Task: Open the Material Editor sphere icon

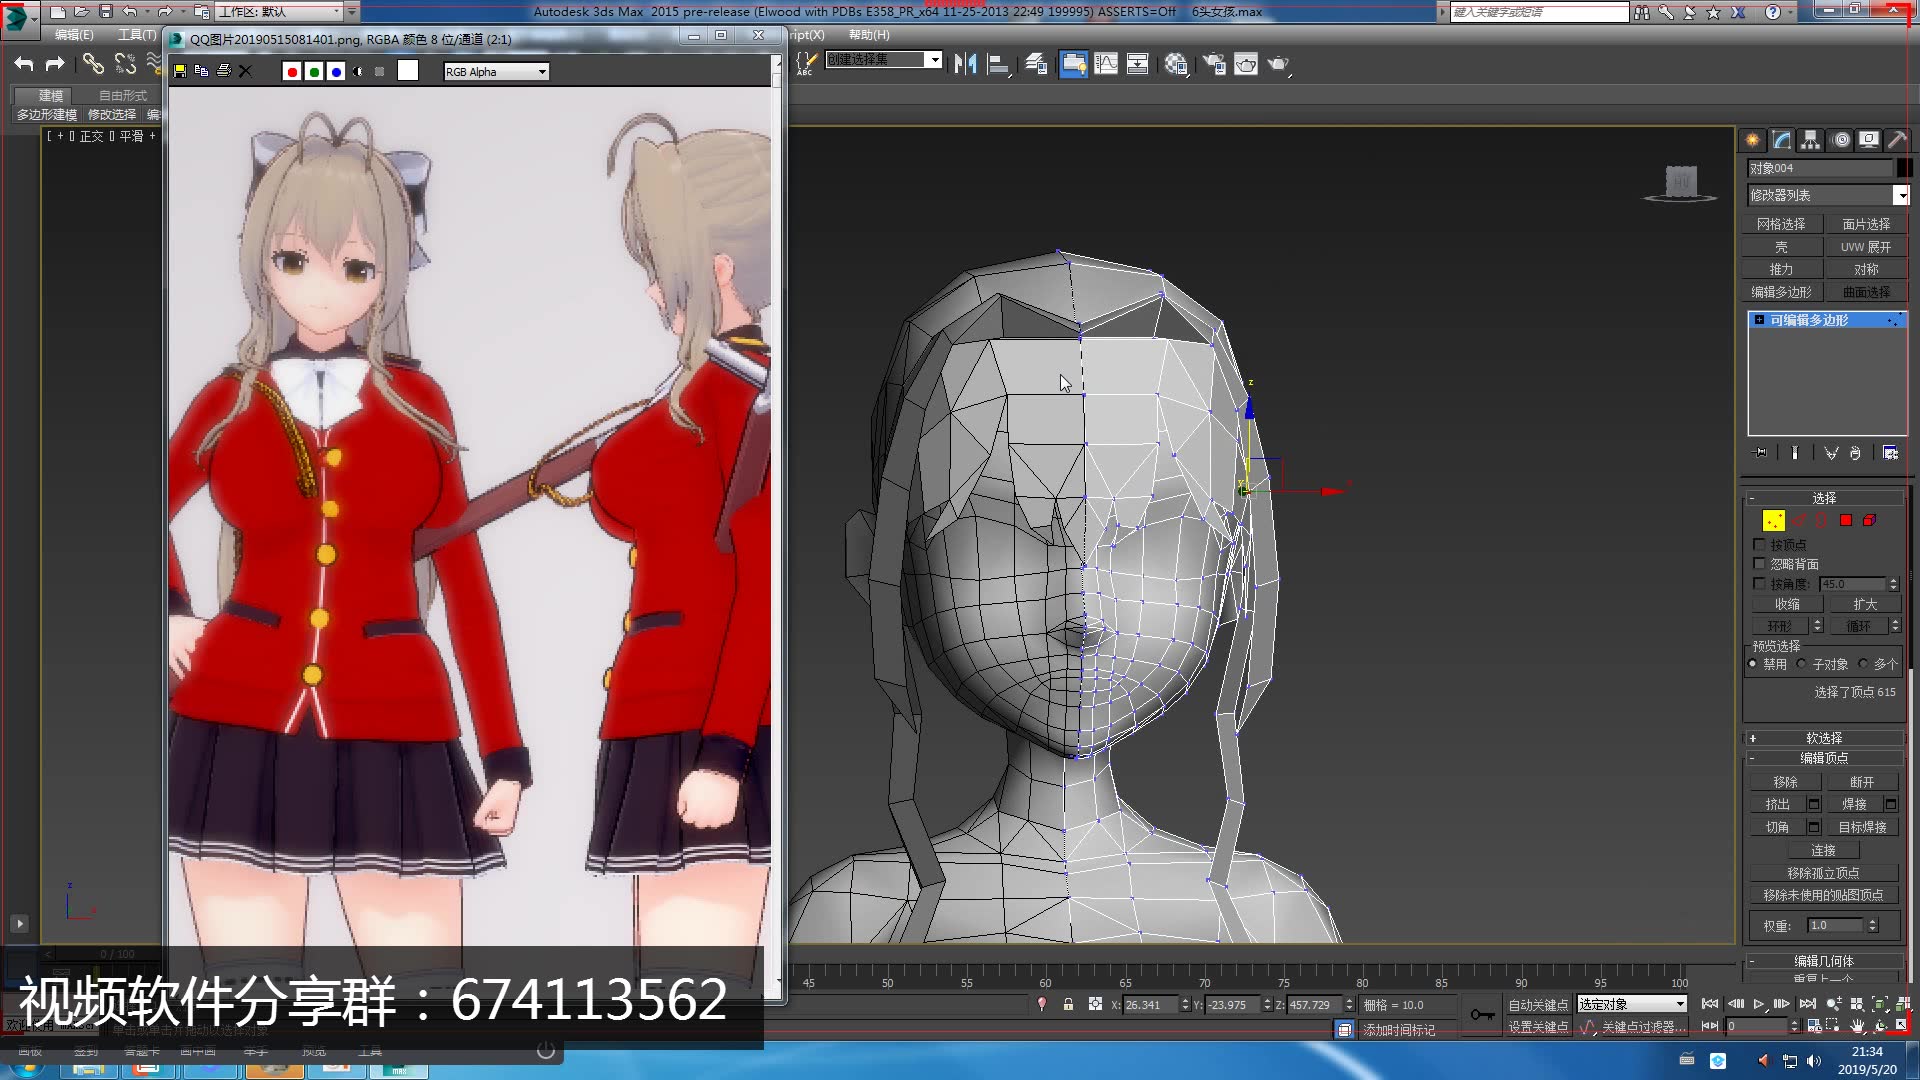Action: pos(1176,64)
